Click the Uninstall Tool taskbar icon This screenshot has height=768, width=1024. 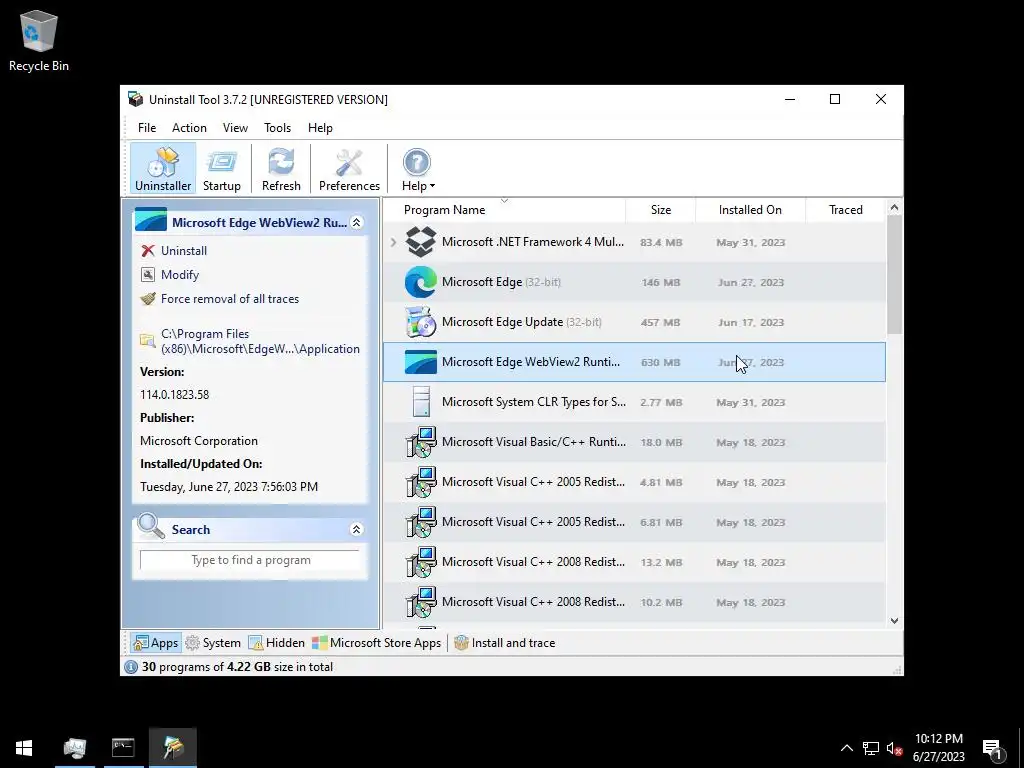click(x=172, y=748)
